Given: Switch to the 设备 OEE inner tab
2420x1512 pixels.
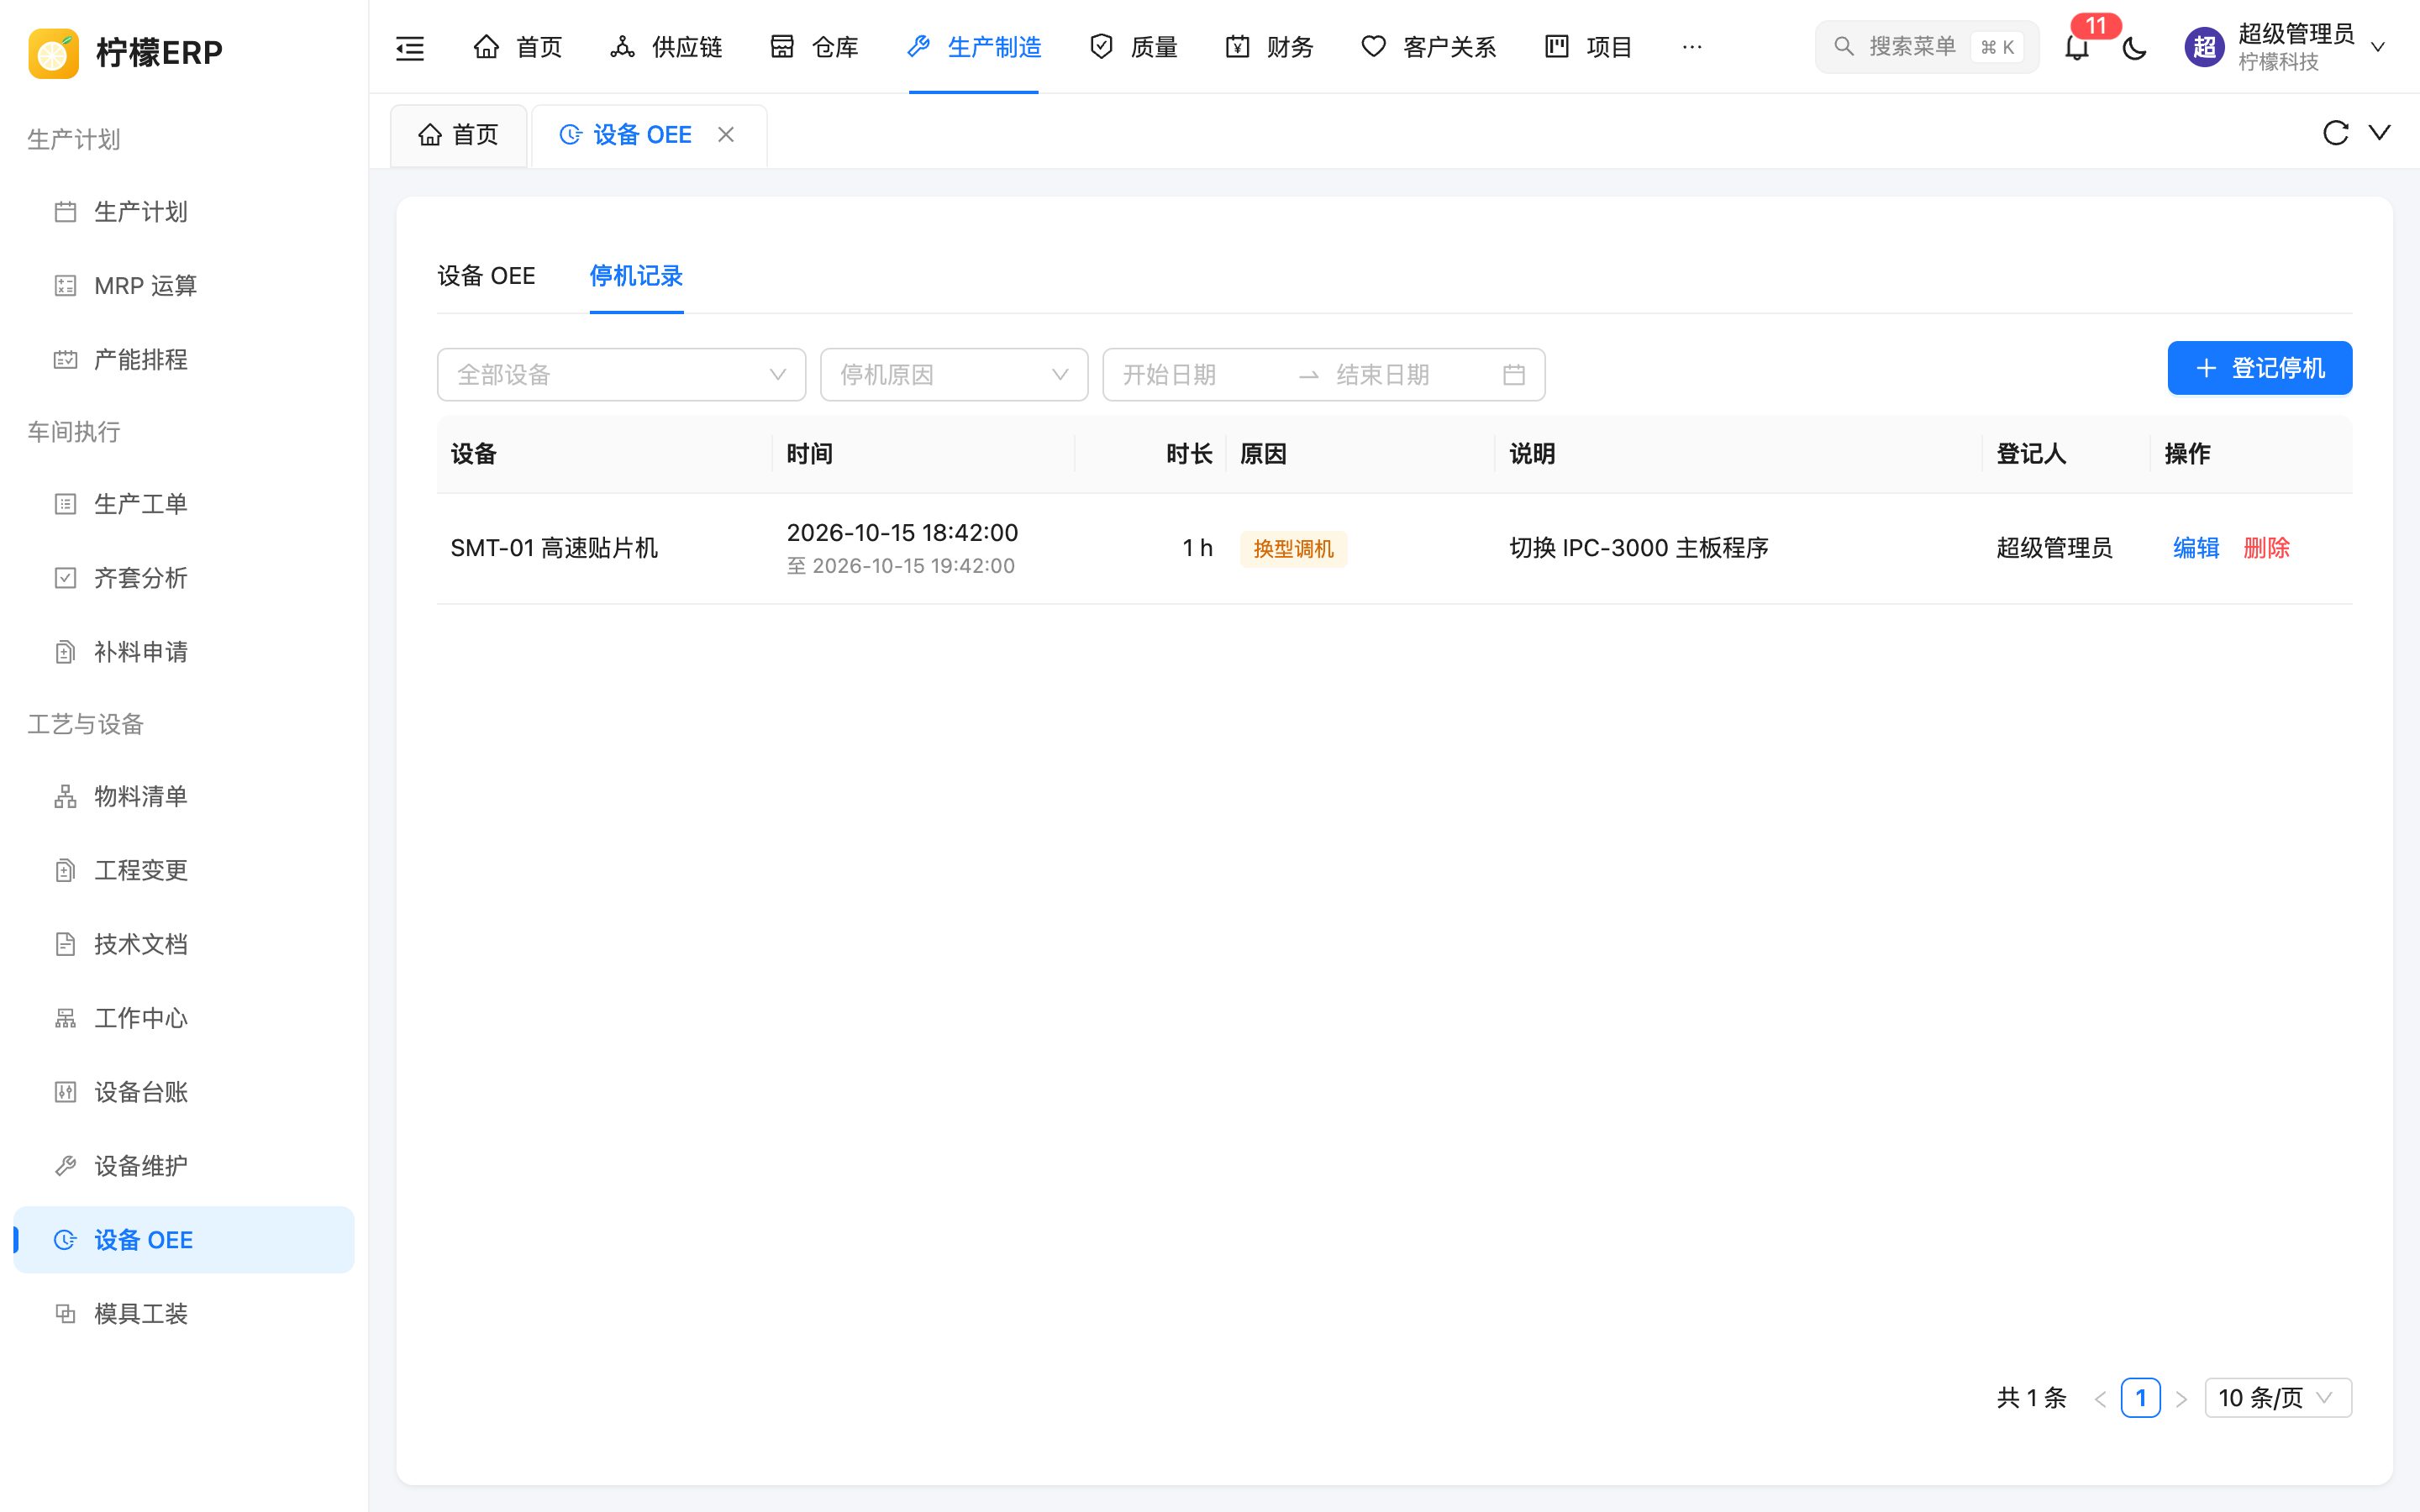Looking at the screenshot, I should pyautogui.click(x=486, y=276).
